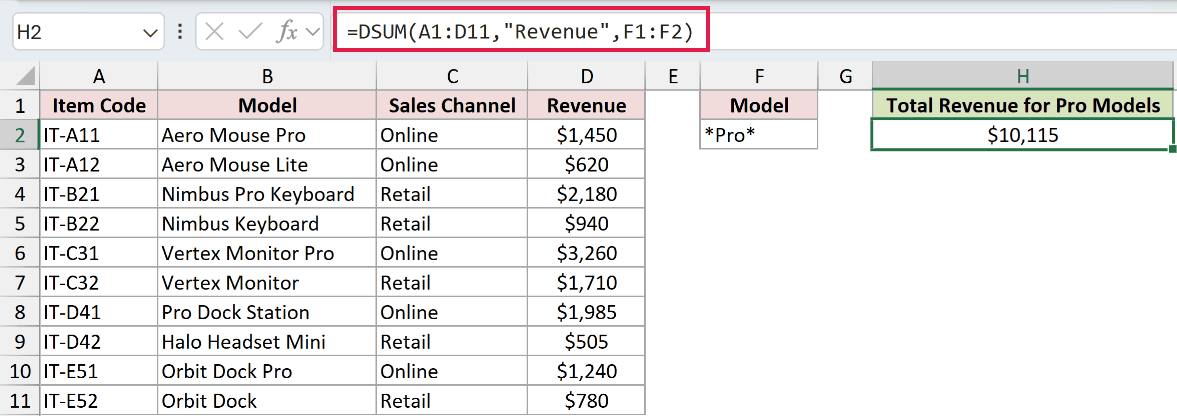Select cell IT-C32

click(x=99, y=283)
